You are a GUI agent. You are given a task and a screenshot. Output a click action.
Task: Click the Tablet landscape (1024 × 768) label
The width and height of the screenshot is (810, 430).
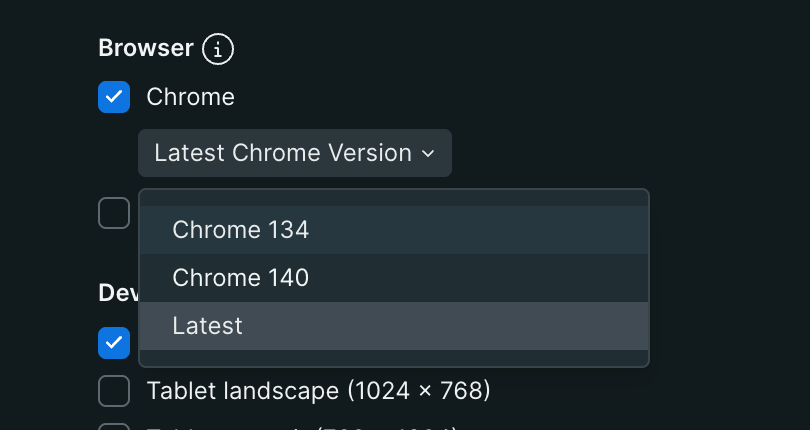coord(318,390)
